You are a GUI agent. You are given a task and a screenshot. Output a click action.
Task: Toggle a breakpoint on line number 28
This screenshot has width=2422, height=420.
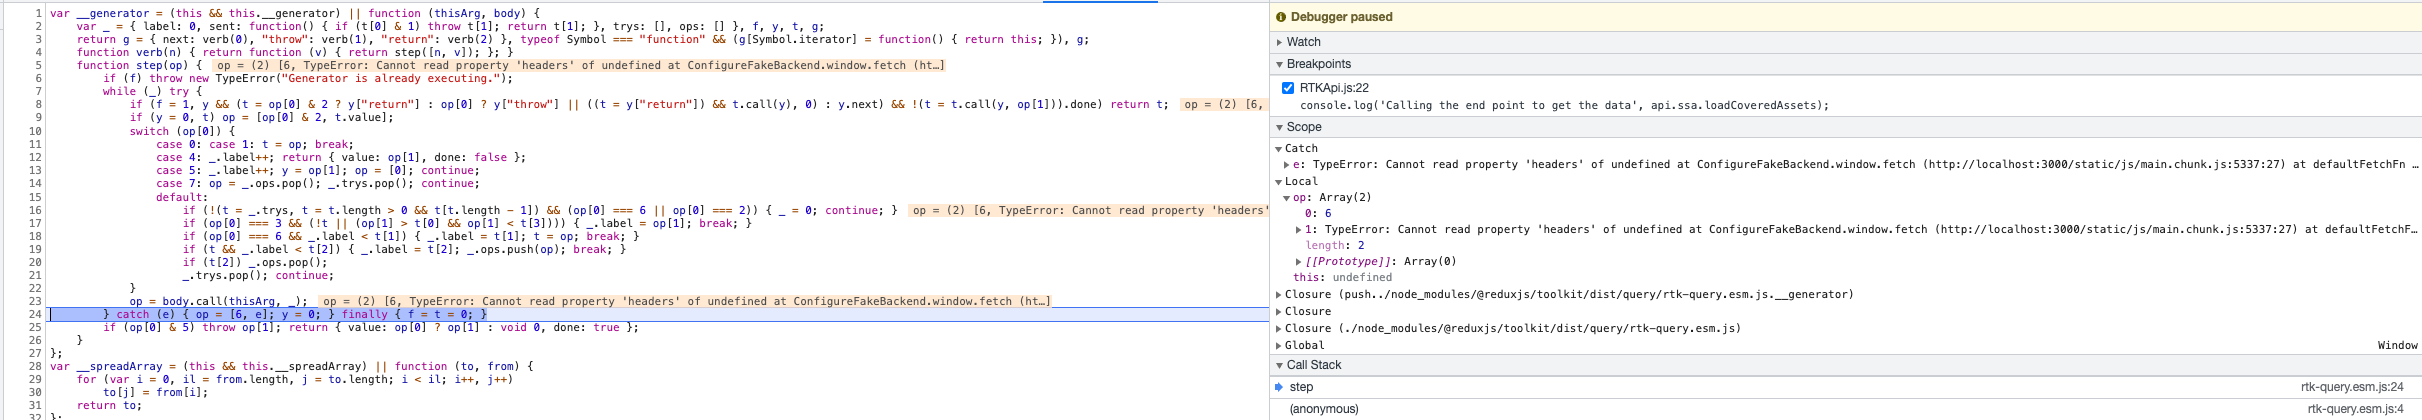coord(36,366)
